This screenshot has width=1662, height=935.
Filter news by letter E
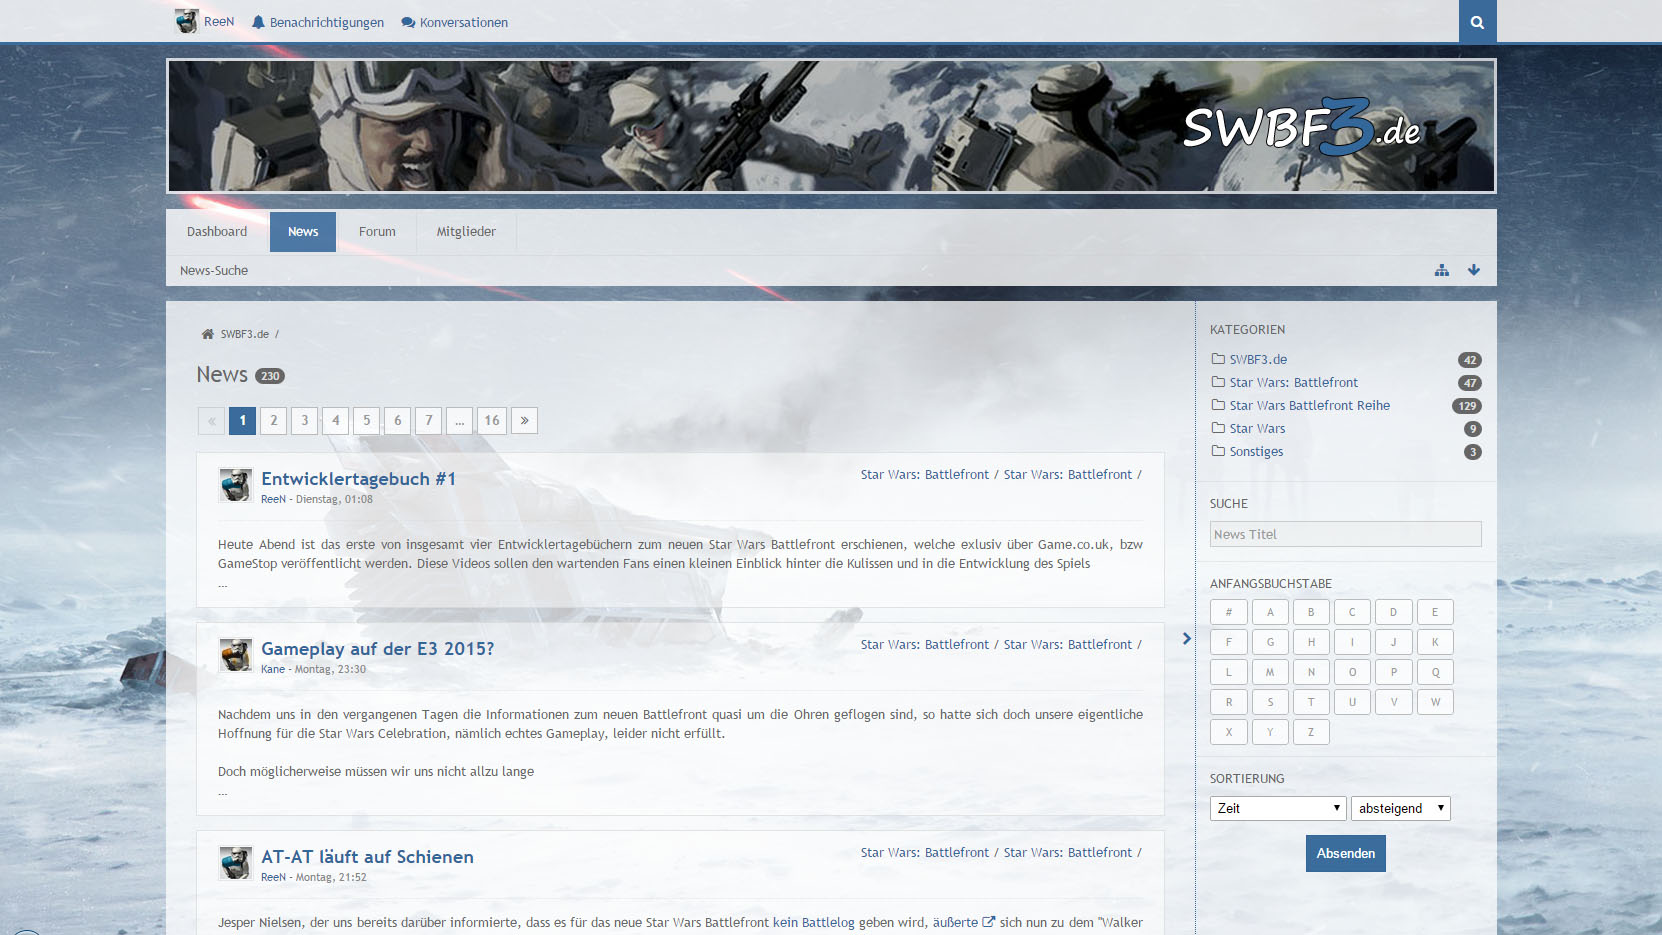pyautogui.click(x=1435, y=612)
